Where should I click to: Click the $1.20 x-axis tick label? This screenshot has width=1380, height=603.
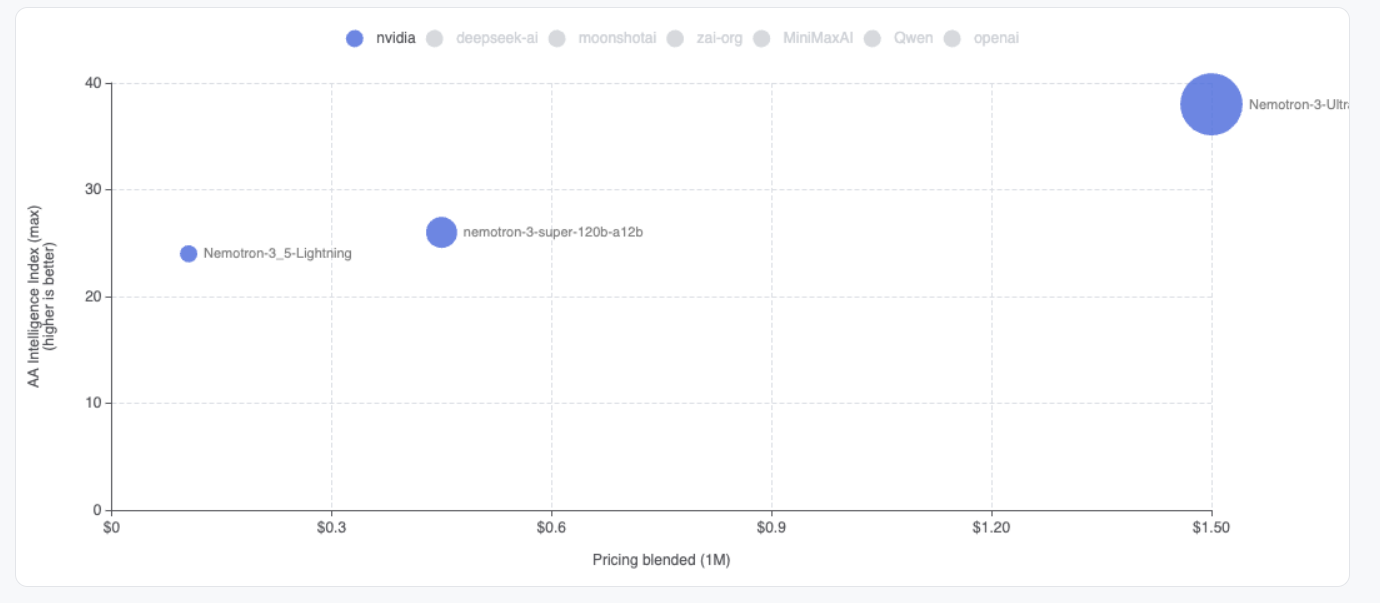coord(991,526)
